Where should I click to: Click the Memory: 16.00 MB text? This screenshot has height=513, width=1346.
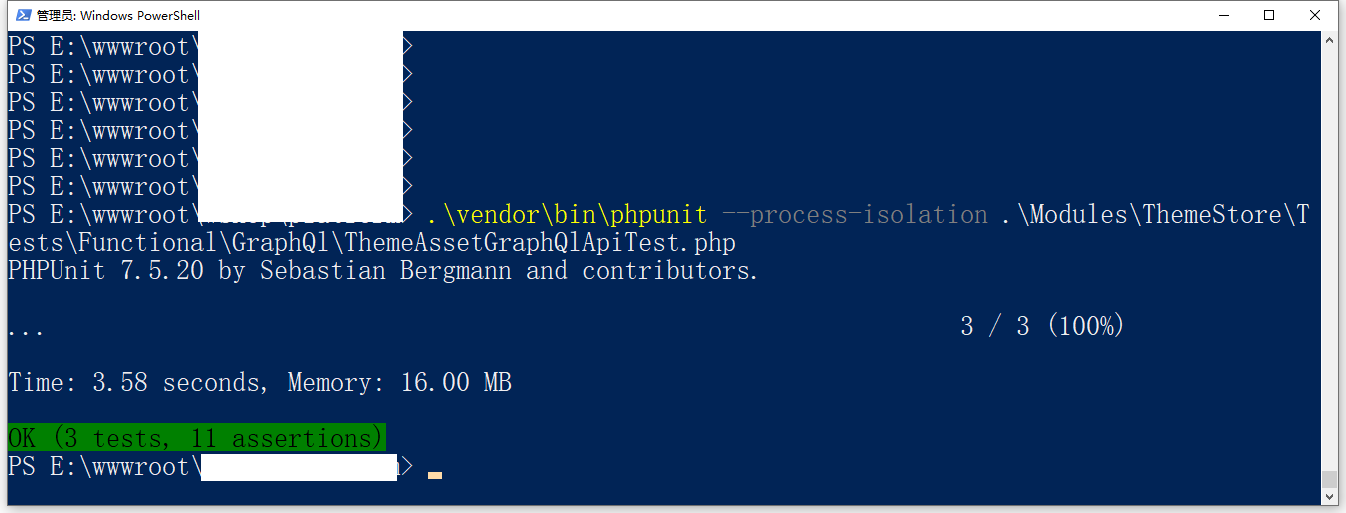click(400, 382)
